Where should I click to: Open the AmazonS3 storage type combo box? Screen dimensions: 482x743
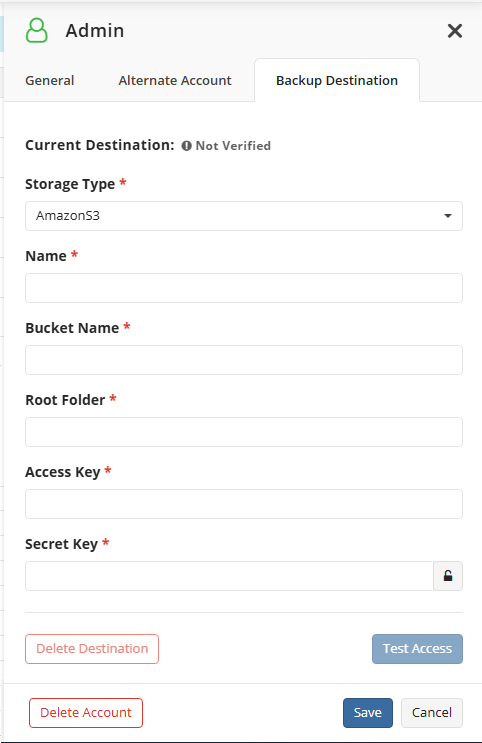[244, 216]
